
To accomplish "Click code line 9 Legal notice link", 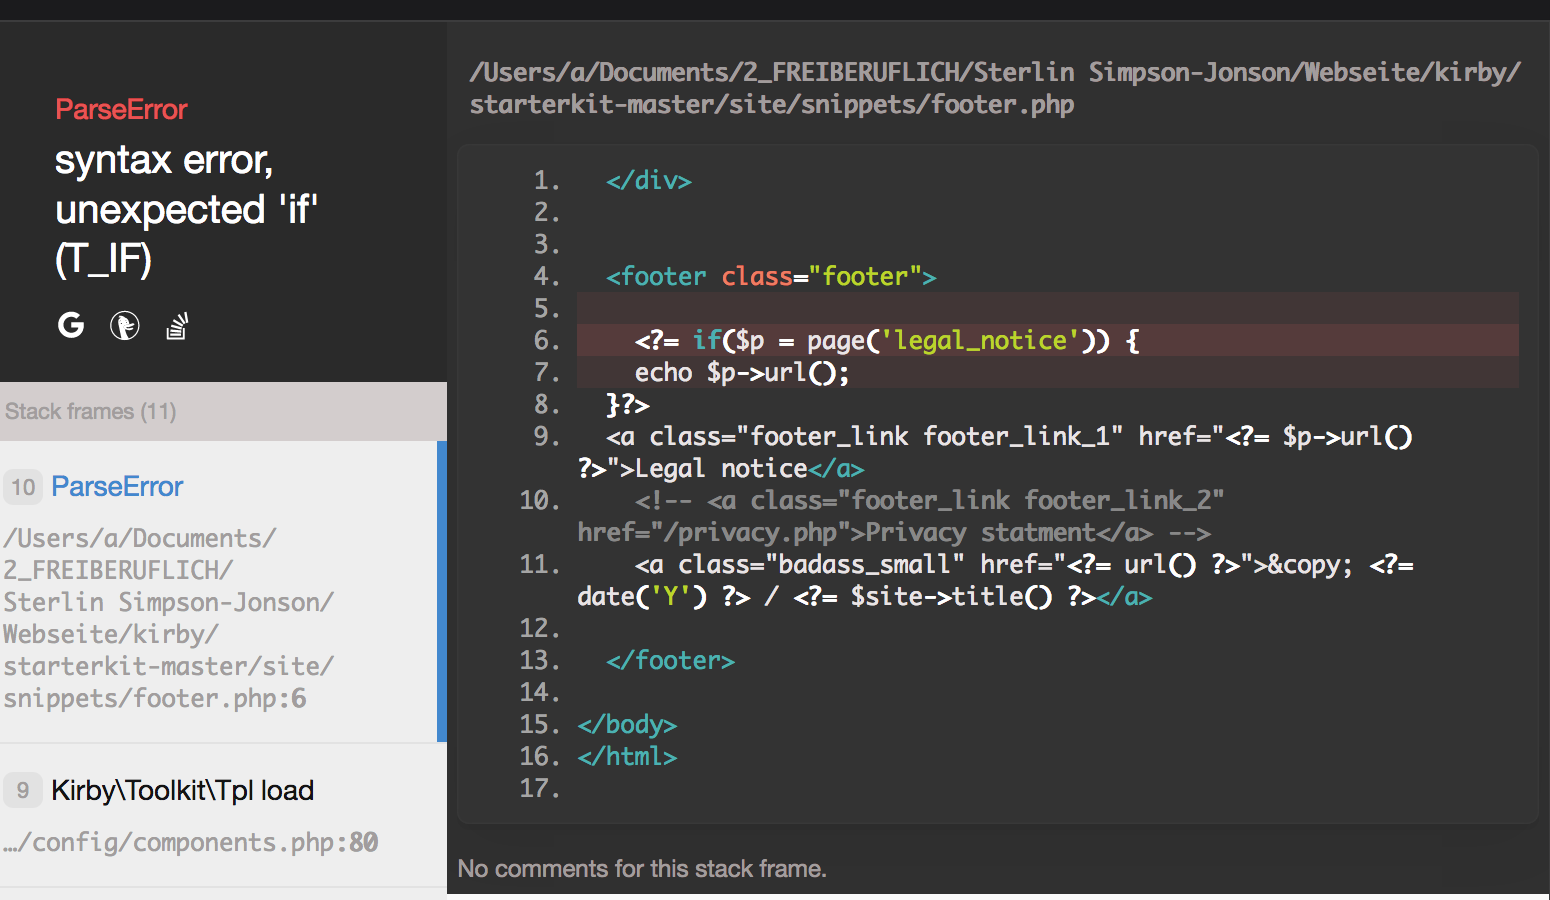I will (995, 452).
